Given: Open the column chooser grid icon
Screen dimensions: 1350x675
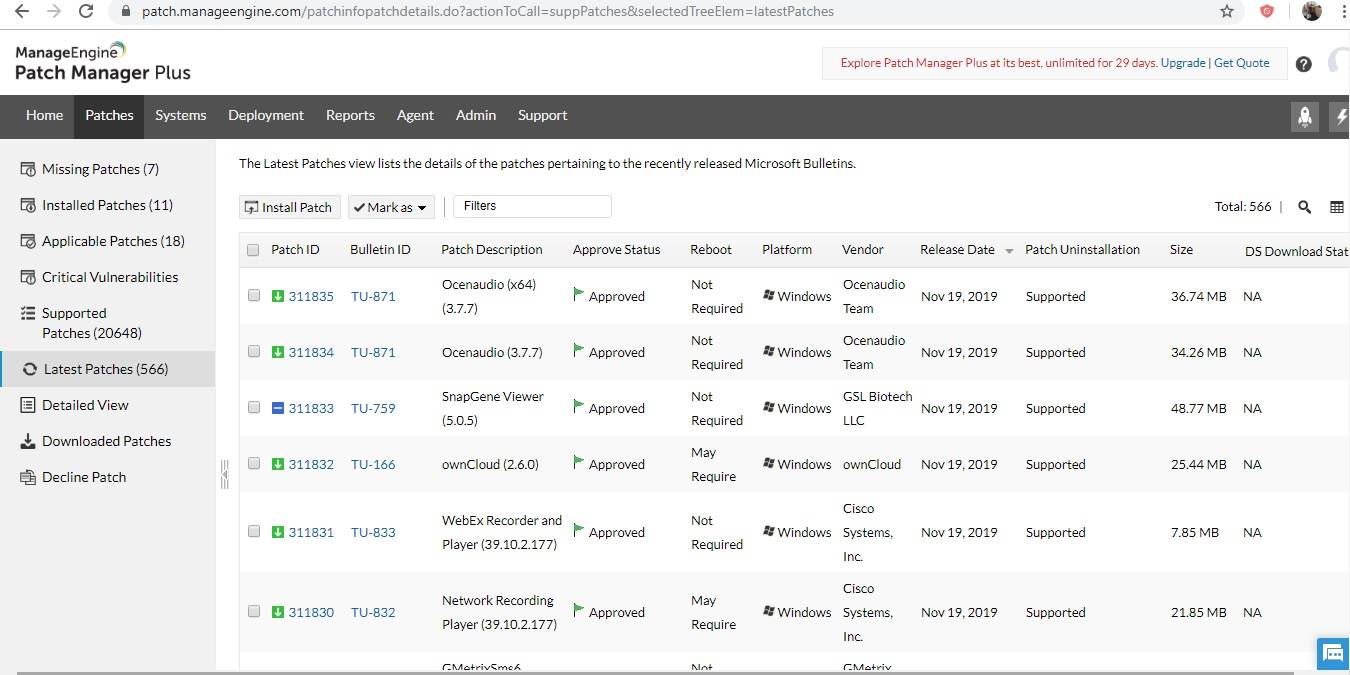Looking at the screenshot, I should 1337,206.
